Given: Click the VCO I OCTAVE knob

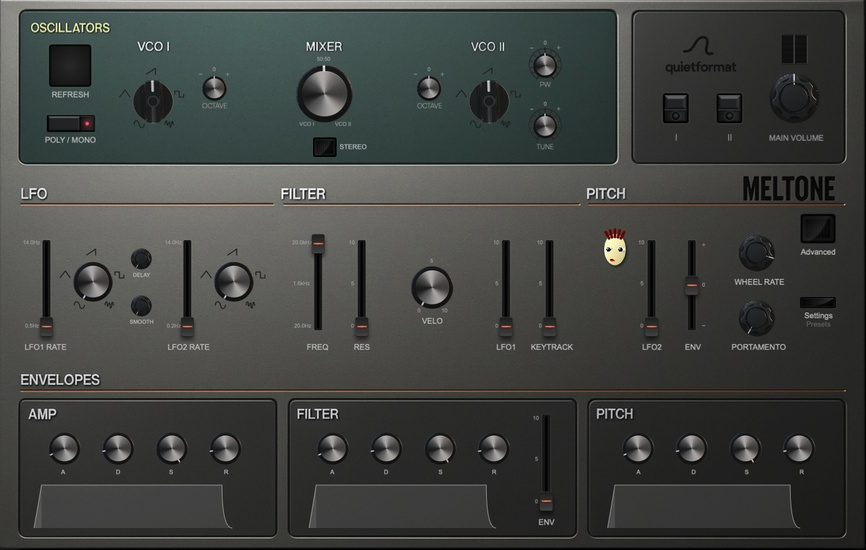Looking at the screenshot, I should click(214, 88).
